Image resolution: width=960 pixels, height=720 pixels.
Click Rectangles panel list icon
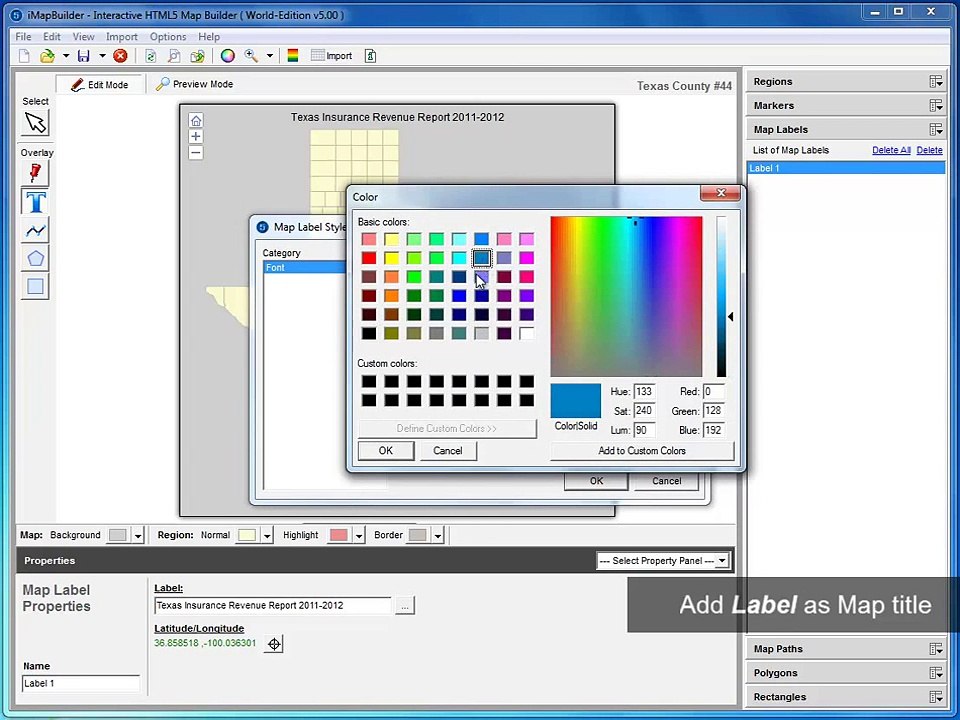coord(936,697)
